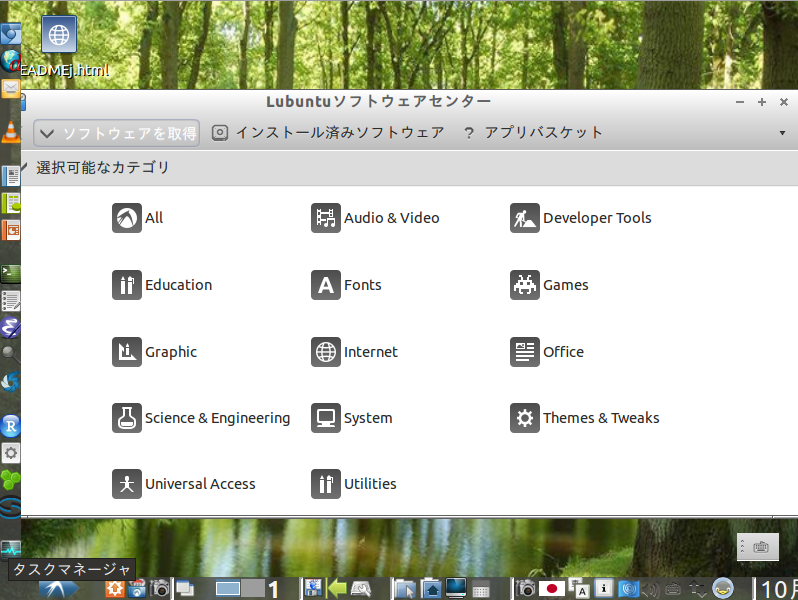This screenshot has height=600, width=798.
Task: Open volume control in system tray
Action: pyautogui.click(x=651, y=590)
